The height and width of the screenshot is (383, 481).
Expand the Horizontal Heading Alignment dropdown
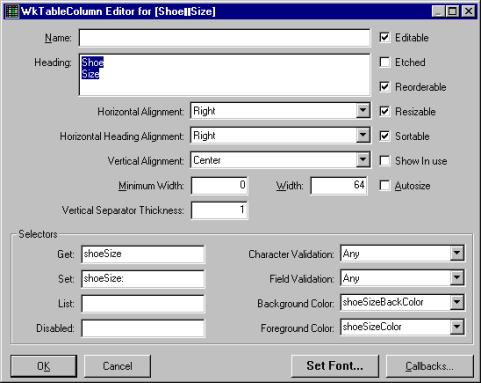pos(362,135)
